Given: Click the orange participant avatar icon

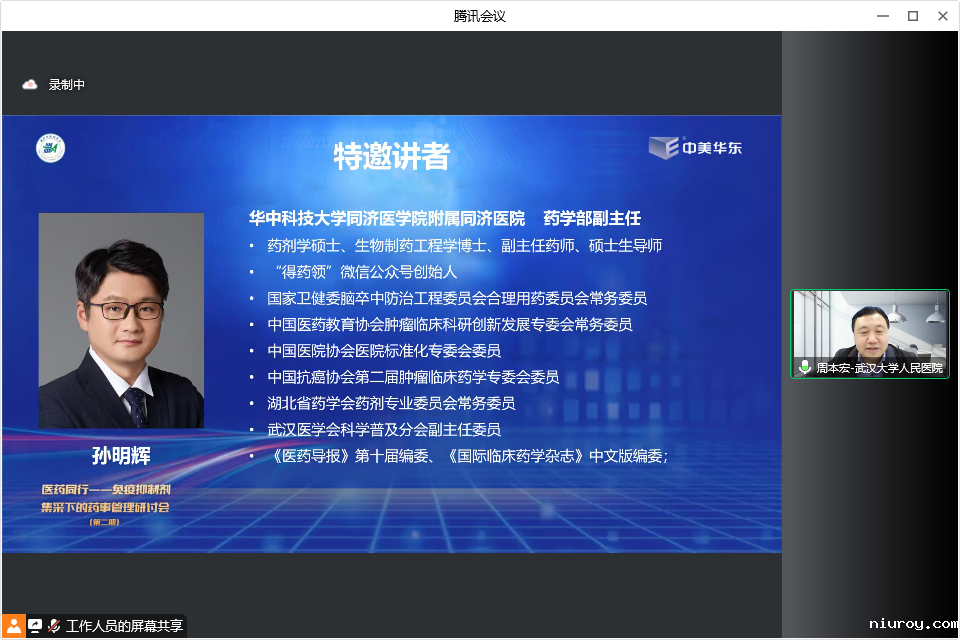Looking at the screenshot, I should pos(13,625).
